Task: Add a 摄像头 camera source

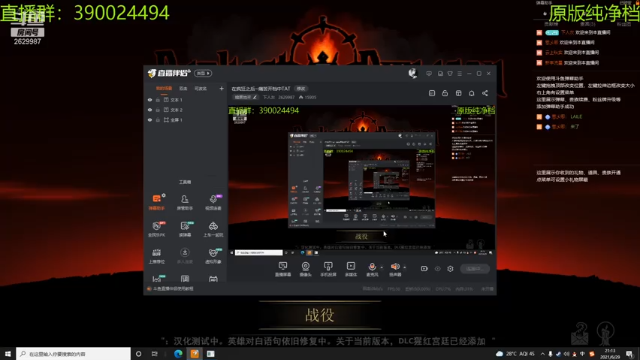Action: tap(305, 269)
